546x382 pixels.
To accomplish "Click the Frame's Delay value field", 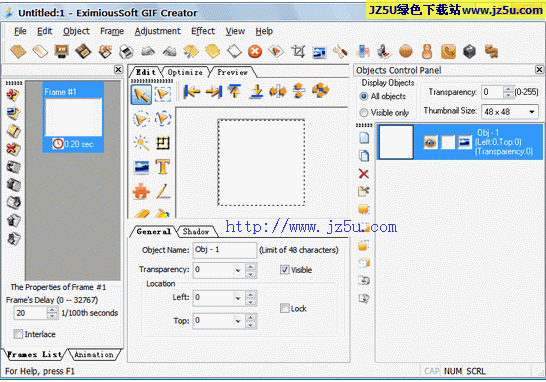I will point(30,313).
